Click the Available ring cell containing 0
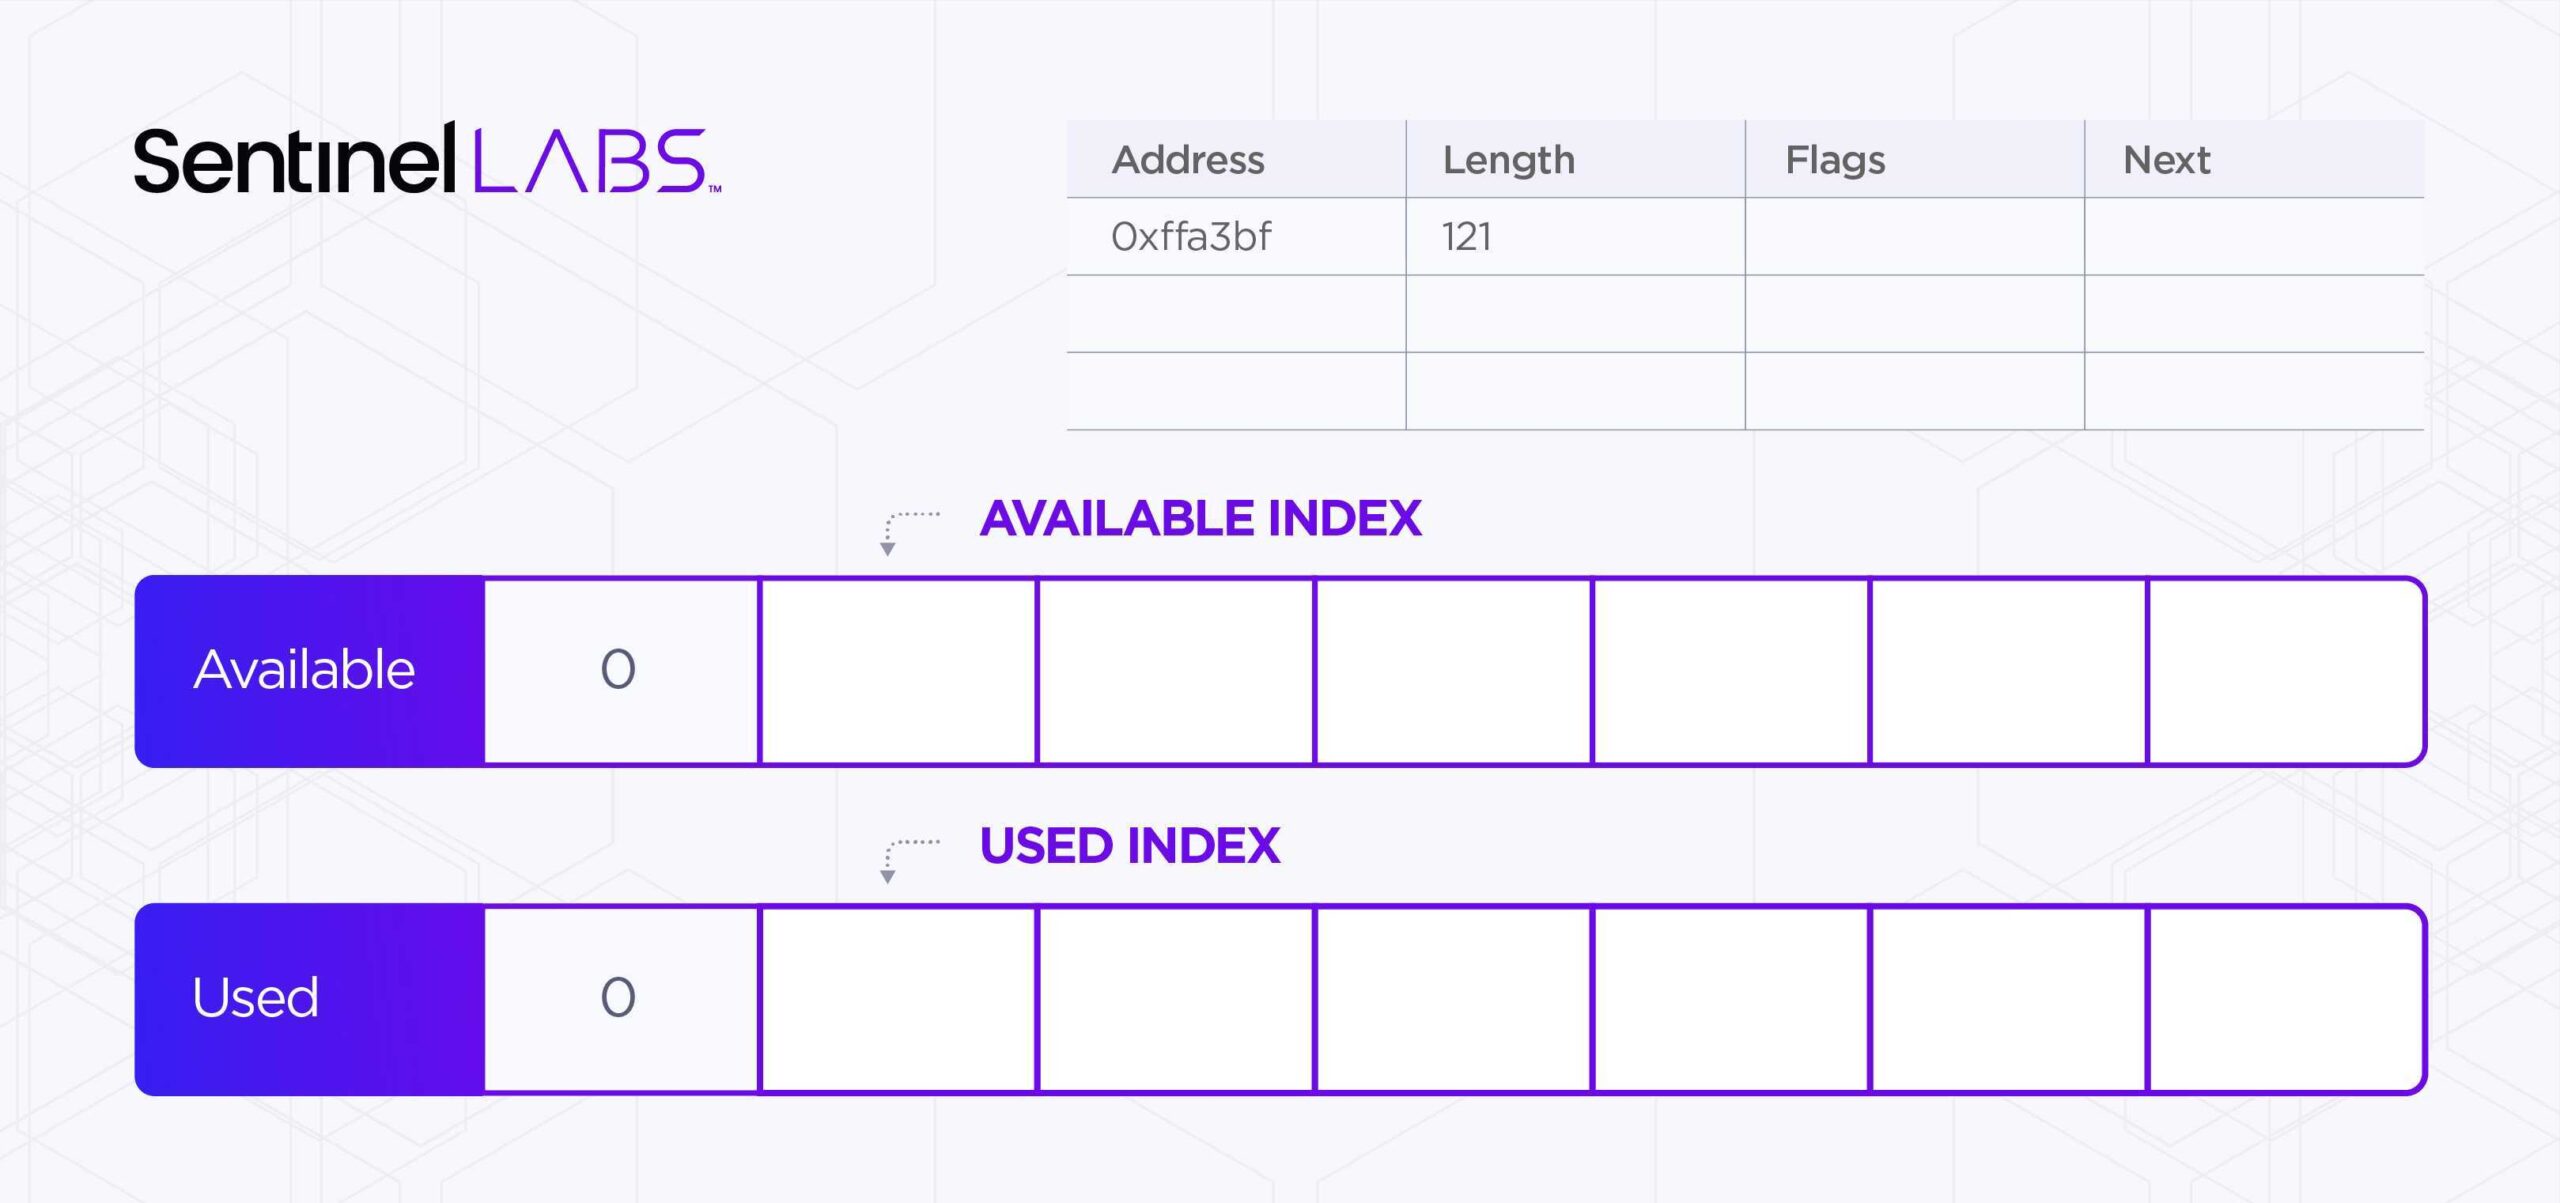This screenshot has width=2560, height=1203. [620, 670]
